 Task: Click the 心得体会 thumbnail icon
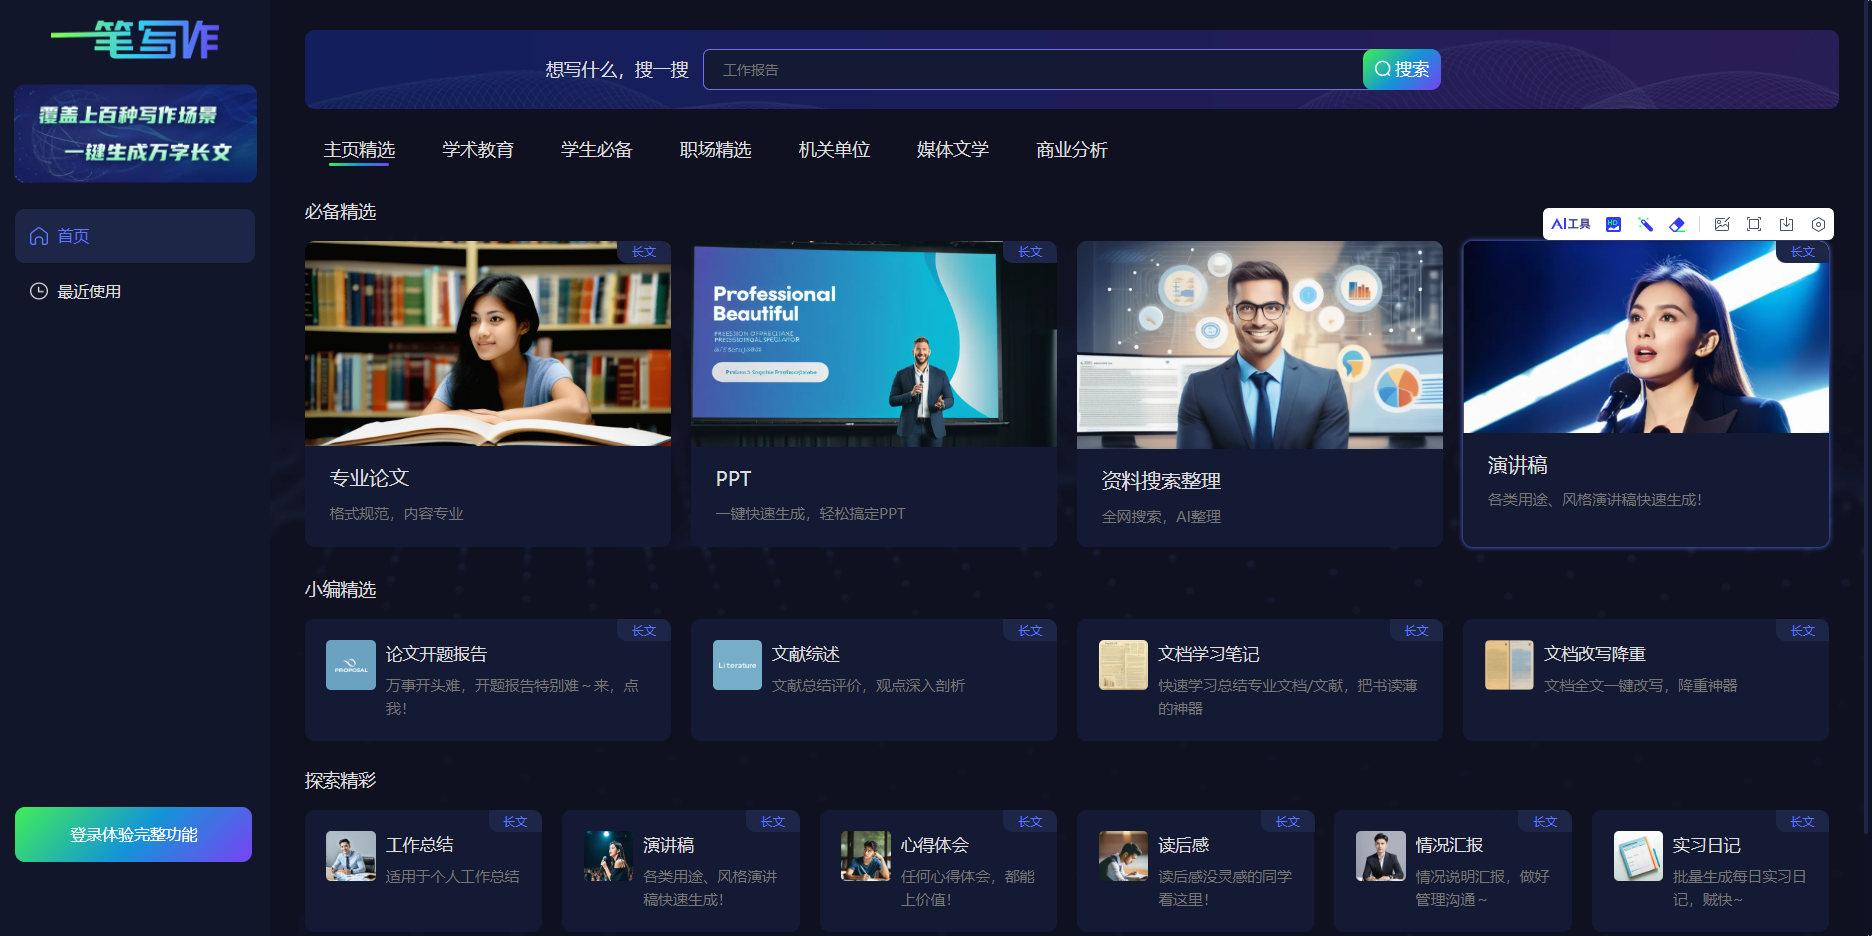[x=866, y=856]
